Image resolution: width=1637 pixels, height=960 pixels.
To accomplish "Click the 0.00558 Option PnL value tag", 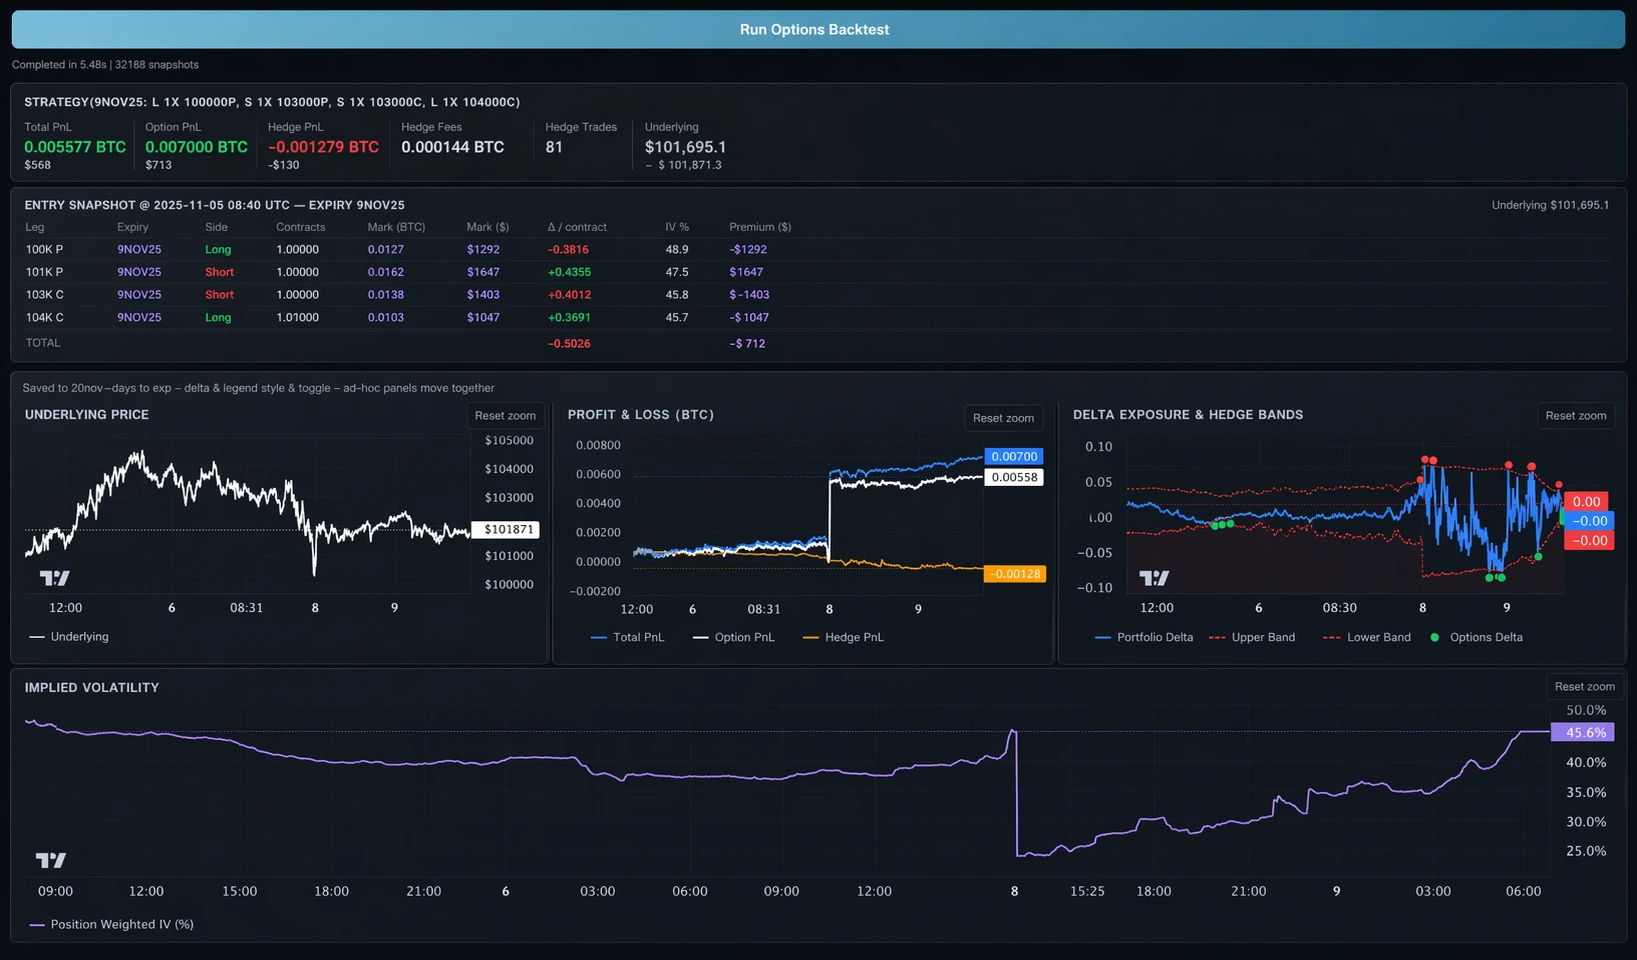I will point(1014,477).
